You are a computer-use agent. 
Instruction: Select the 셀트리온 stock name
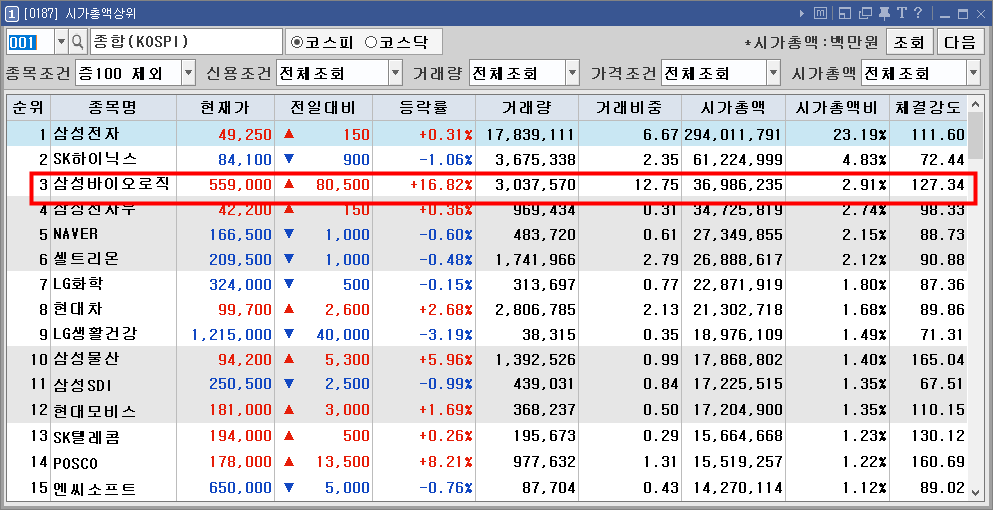[86, 259]
